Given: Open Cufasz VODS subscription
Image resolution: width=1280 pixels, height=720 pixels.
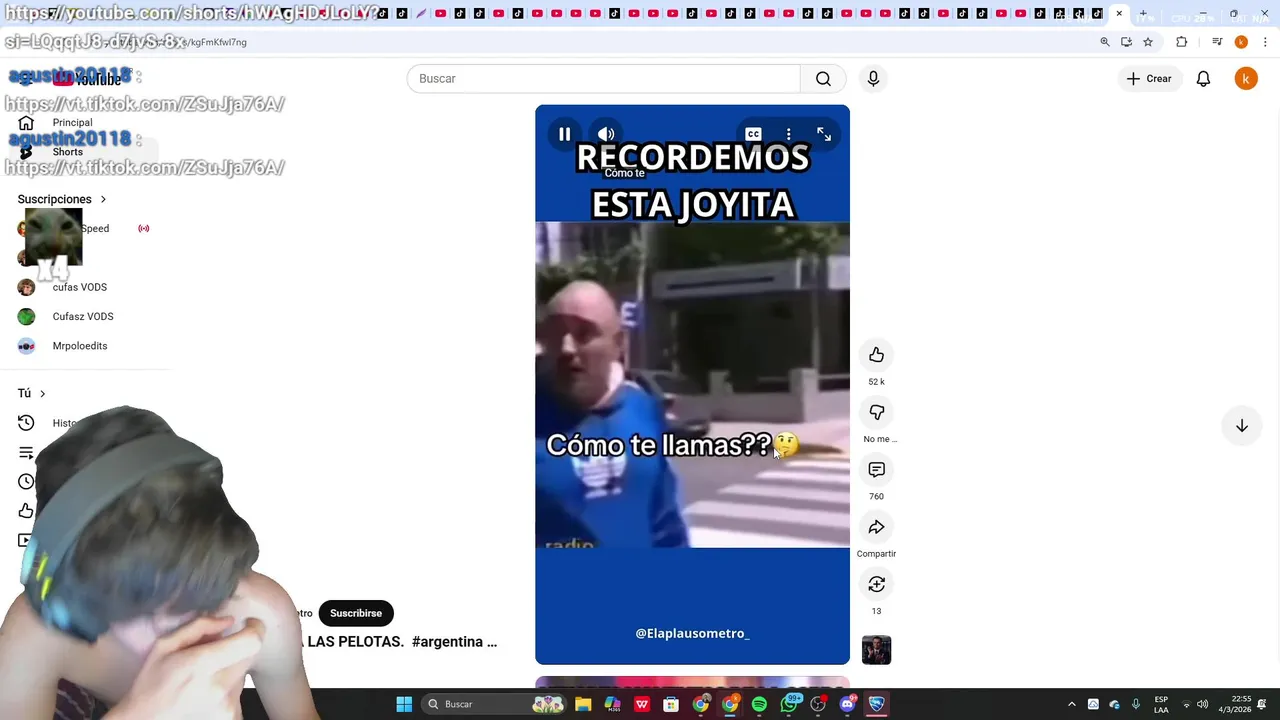Looking at the screenshot, I should [83, 316].
